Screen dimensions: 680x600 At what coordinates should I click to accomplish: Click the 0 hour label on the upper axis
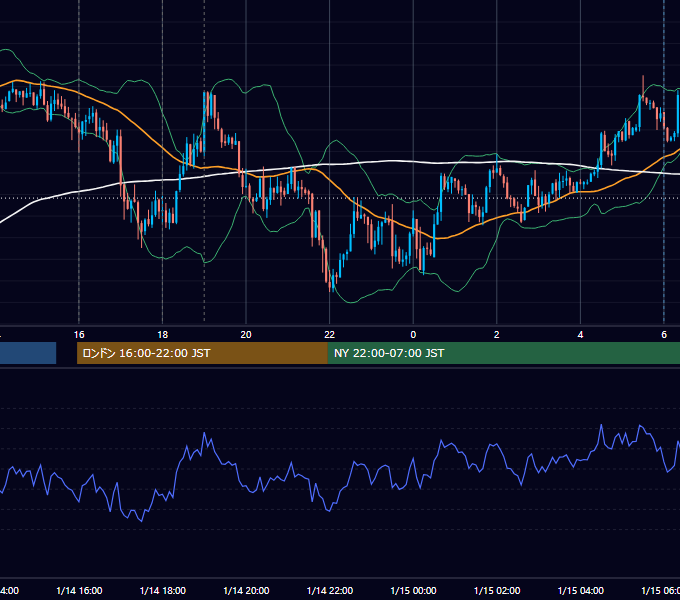pyautogui.click(x=413, y=335)
